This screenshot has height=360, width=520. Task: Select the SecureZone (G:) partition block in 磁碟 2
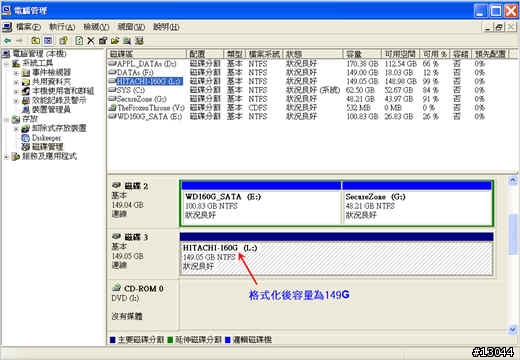(x=417, y=203)
